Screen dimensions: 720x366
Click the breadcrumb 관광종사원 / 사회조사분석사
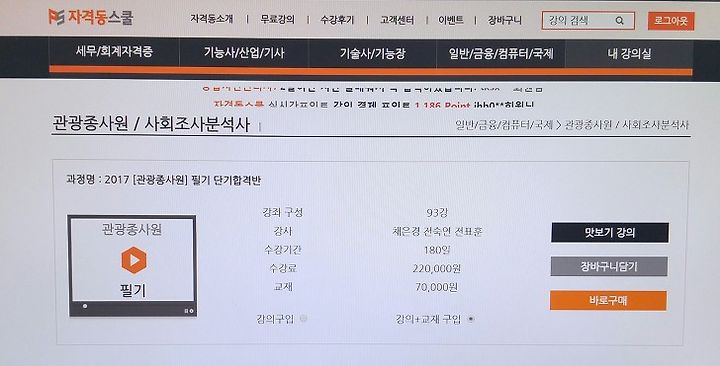[627, 125]
